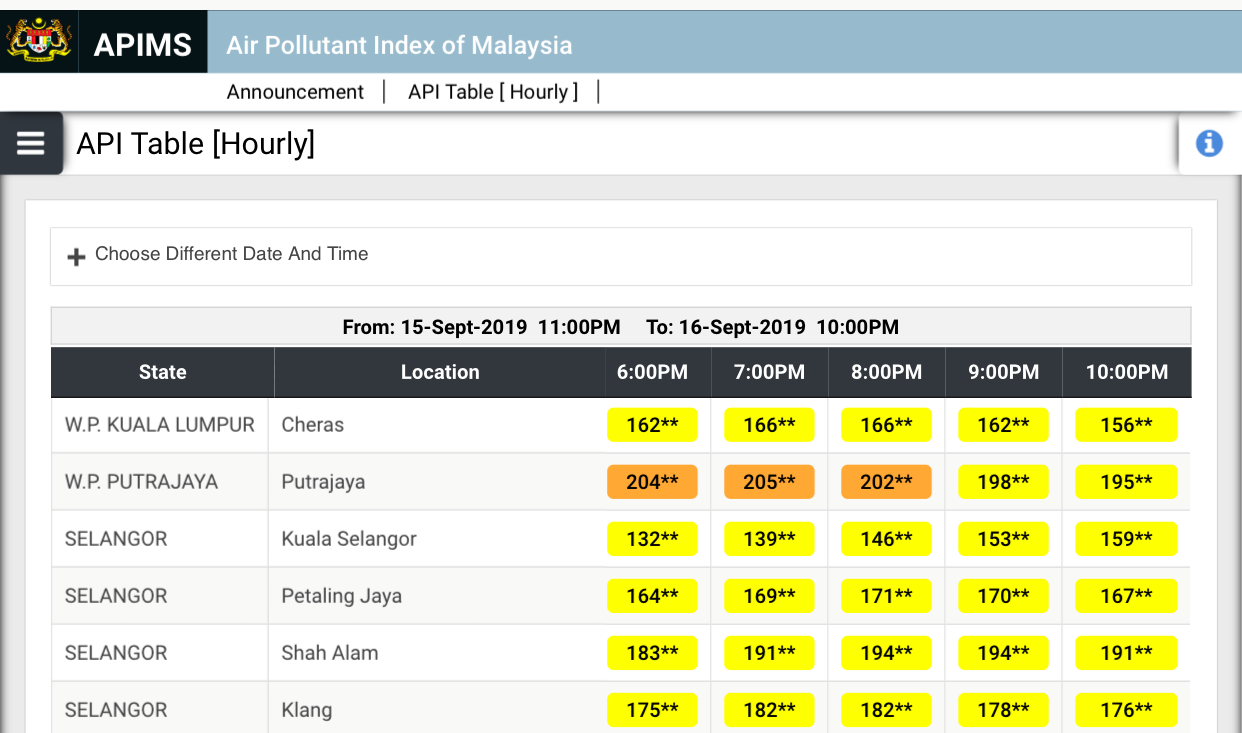The height and width of the screenshot is (733, 1242).
Task: Click the 6:00PM column header
Action: coord(652,372)
